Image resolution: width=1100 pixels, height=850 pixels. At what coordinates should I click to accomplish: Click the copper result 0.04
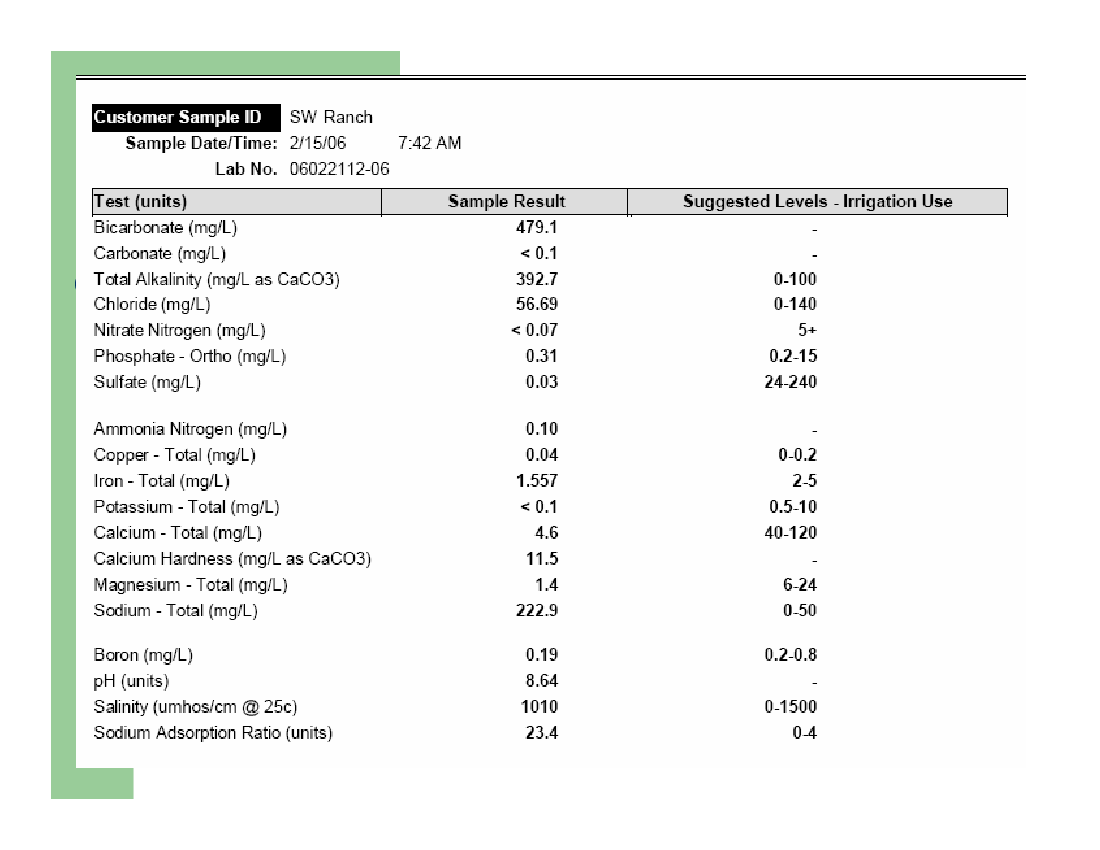tap(542, 455)
